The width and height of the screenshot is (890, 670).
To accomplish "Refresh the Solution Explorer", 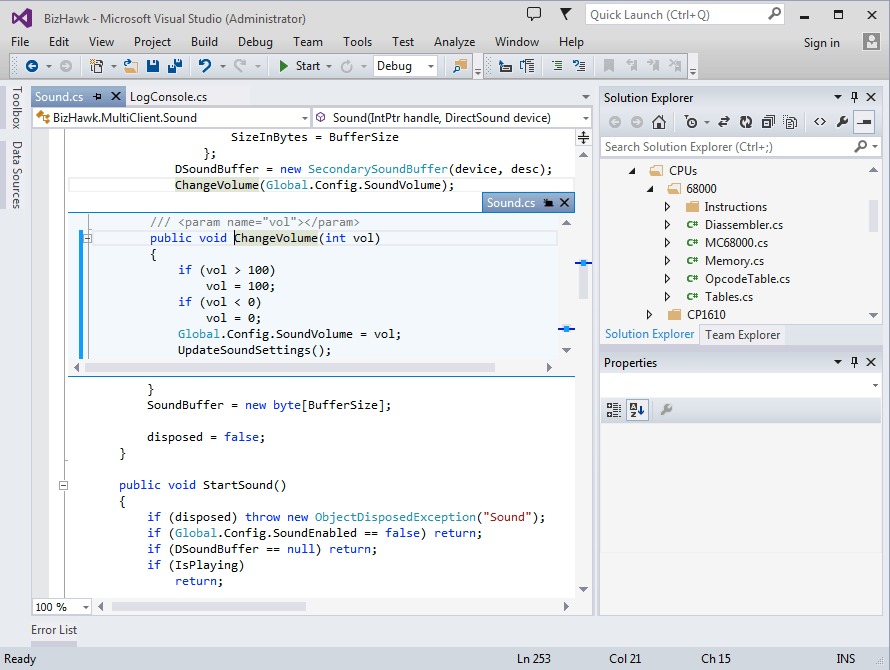I will pos(746,122).
